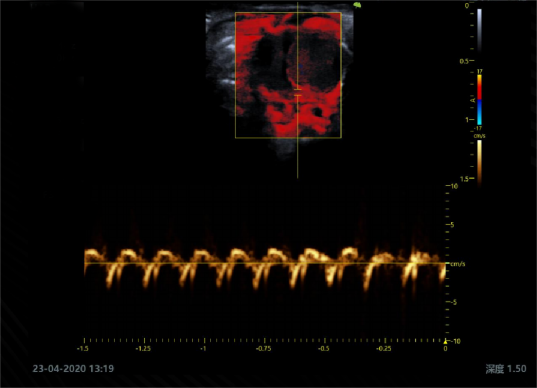537x388 pixels.
Task: Click the yellow Doppler cursor line below color box
Action: 298,158
